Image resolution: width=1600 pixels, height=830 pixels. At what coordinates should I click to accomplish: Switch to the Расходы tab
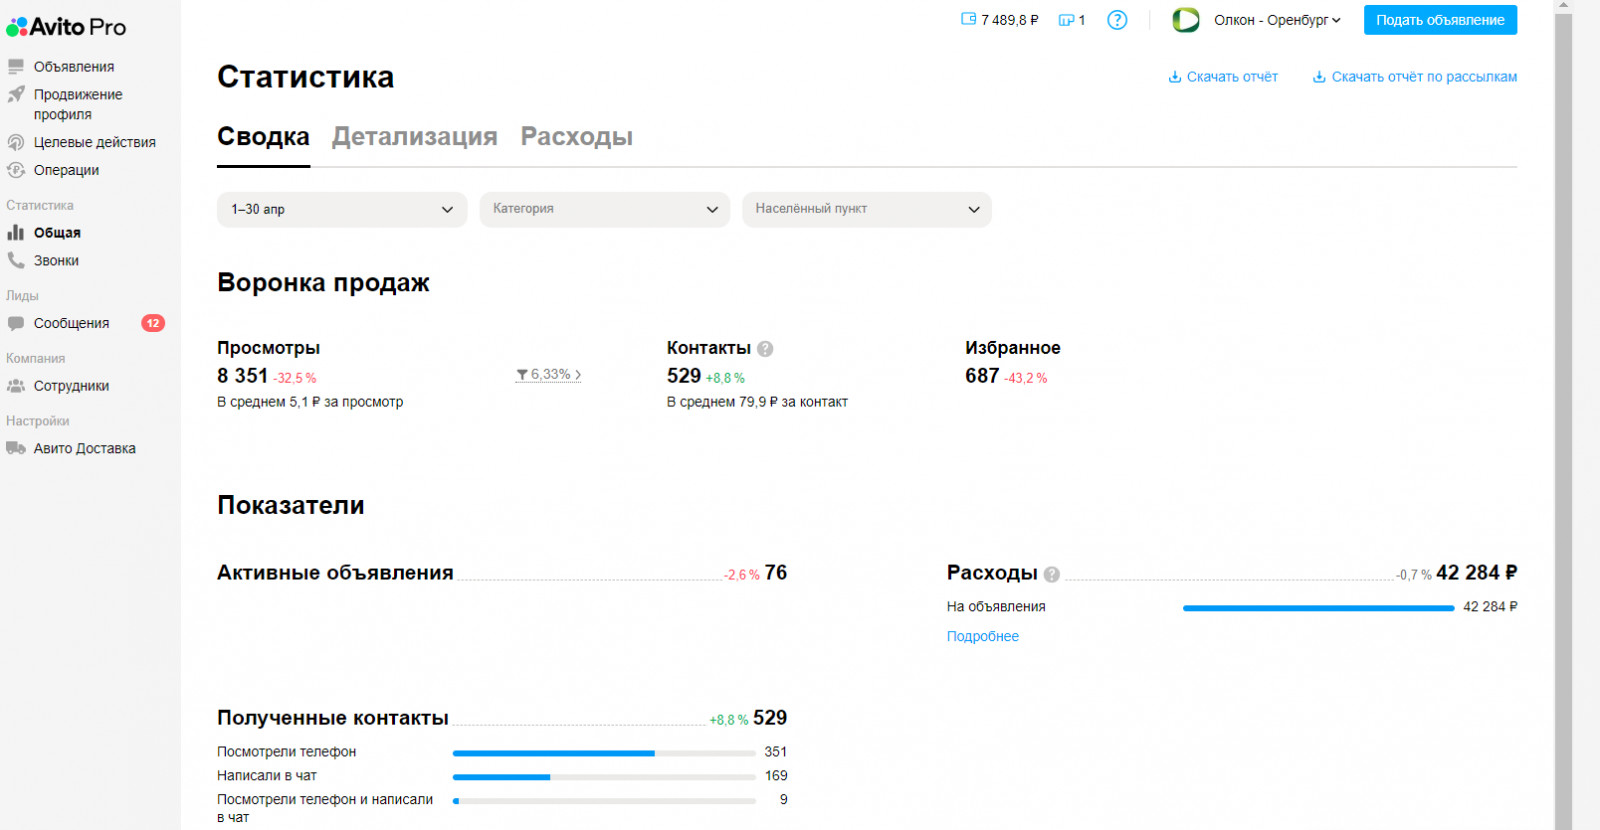577,137
